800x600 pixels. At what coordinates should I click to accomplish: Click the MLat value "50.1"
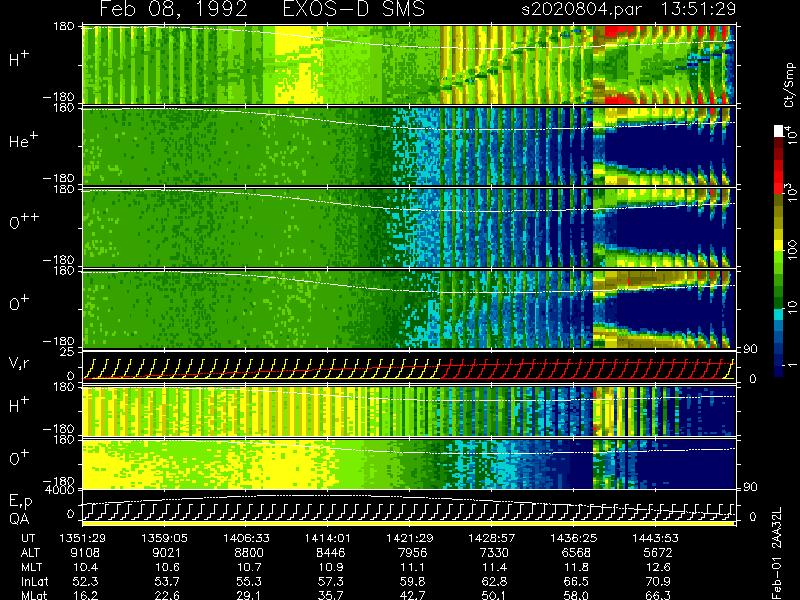(494, 595)
